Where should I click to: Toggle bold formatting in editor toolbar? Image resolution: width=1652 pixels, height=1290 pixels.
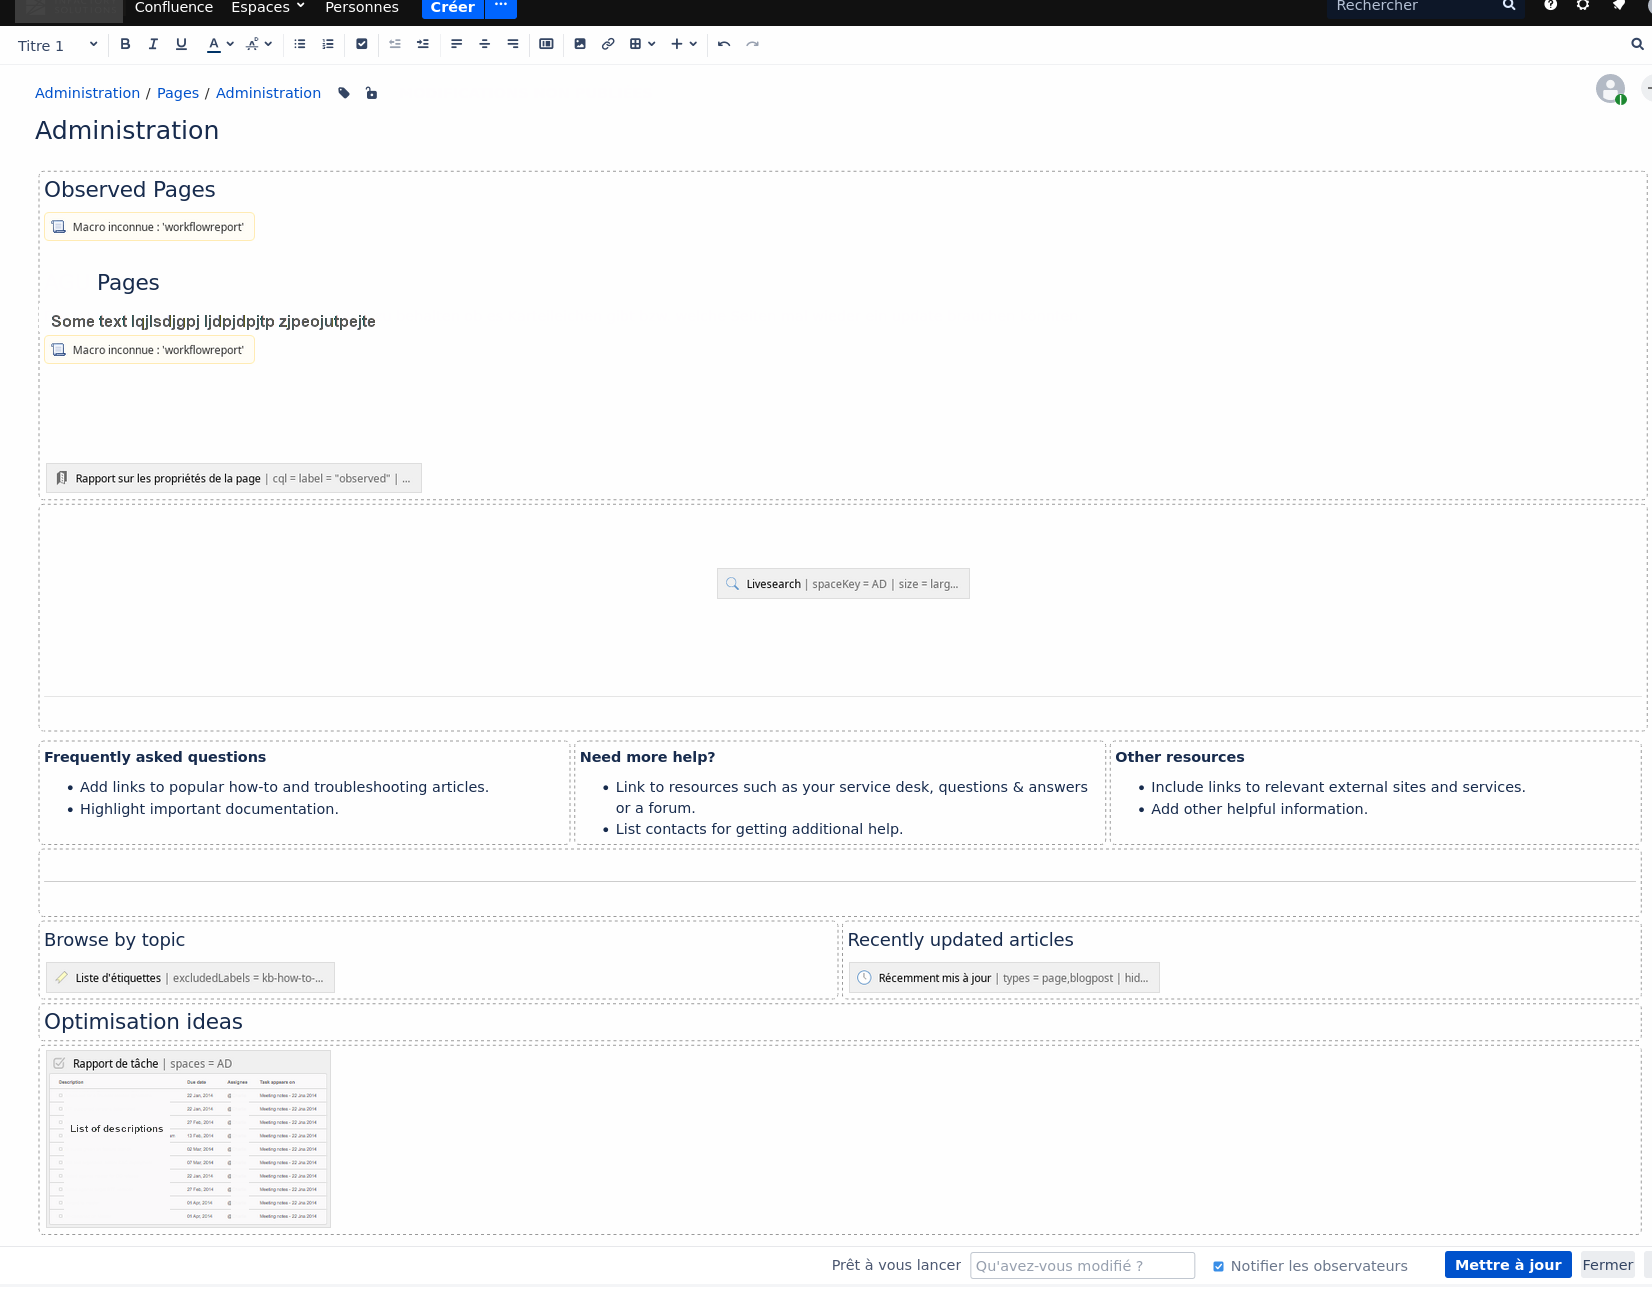125,44
